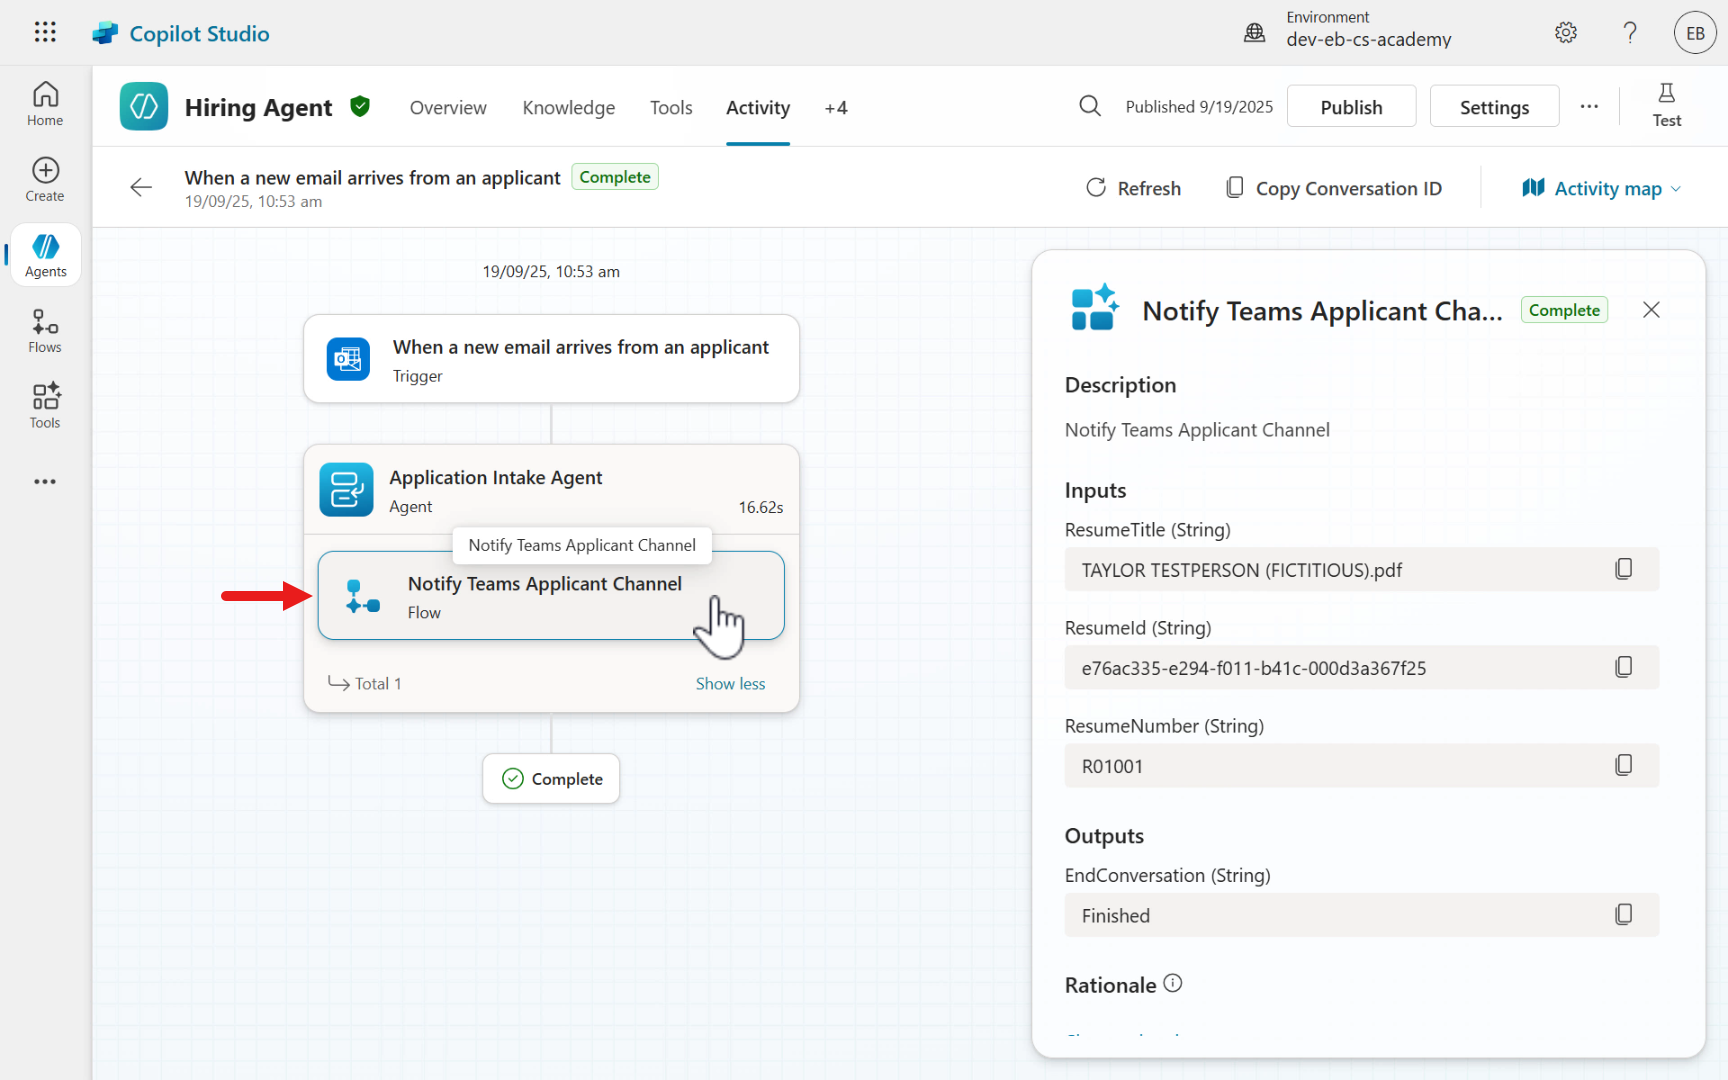Click the Rationale info icon

pyautogui.click(x=1173, y=984)
